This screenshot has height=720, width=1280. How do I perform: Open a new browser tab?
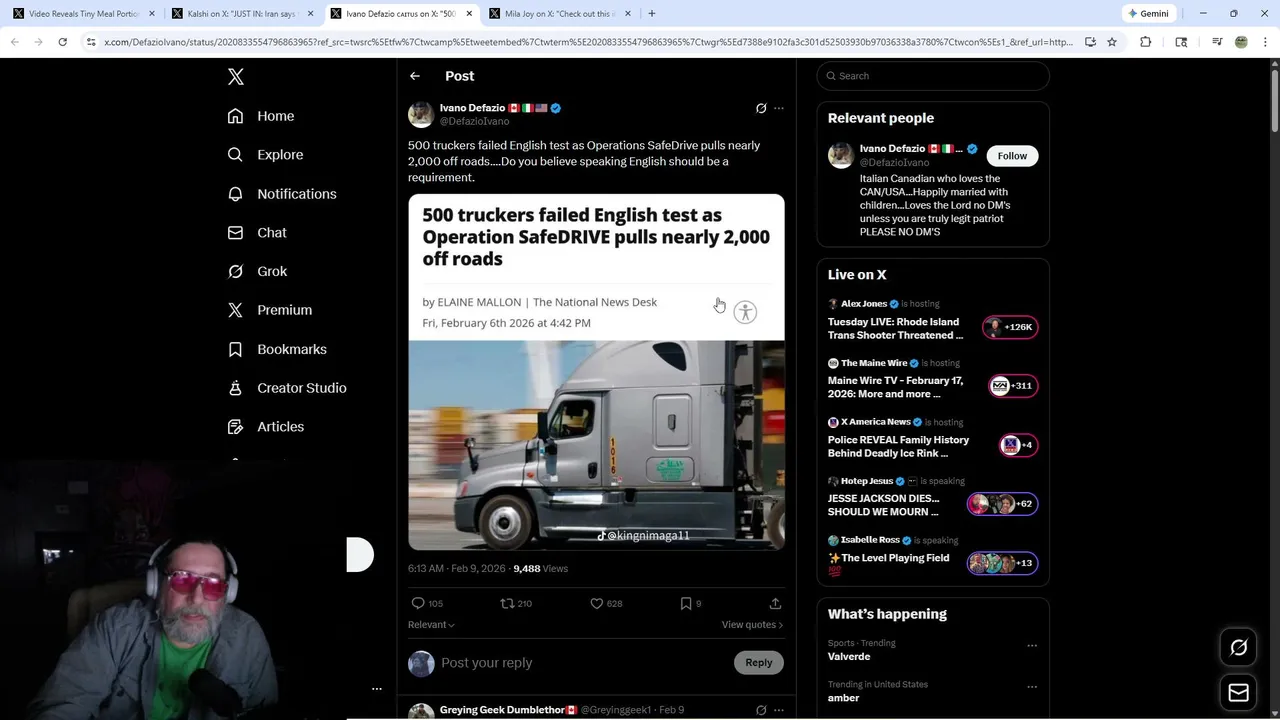[652, 14]
